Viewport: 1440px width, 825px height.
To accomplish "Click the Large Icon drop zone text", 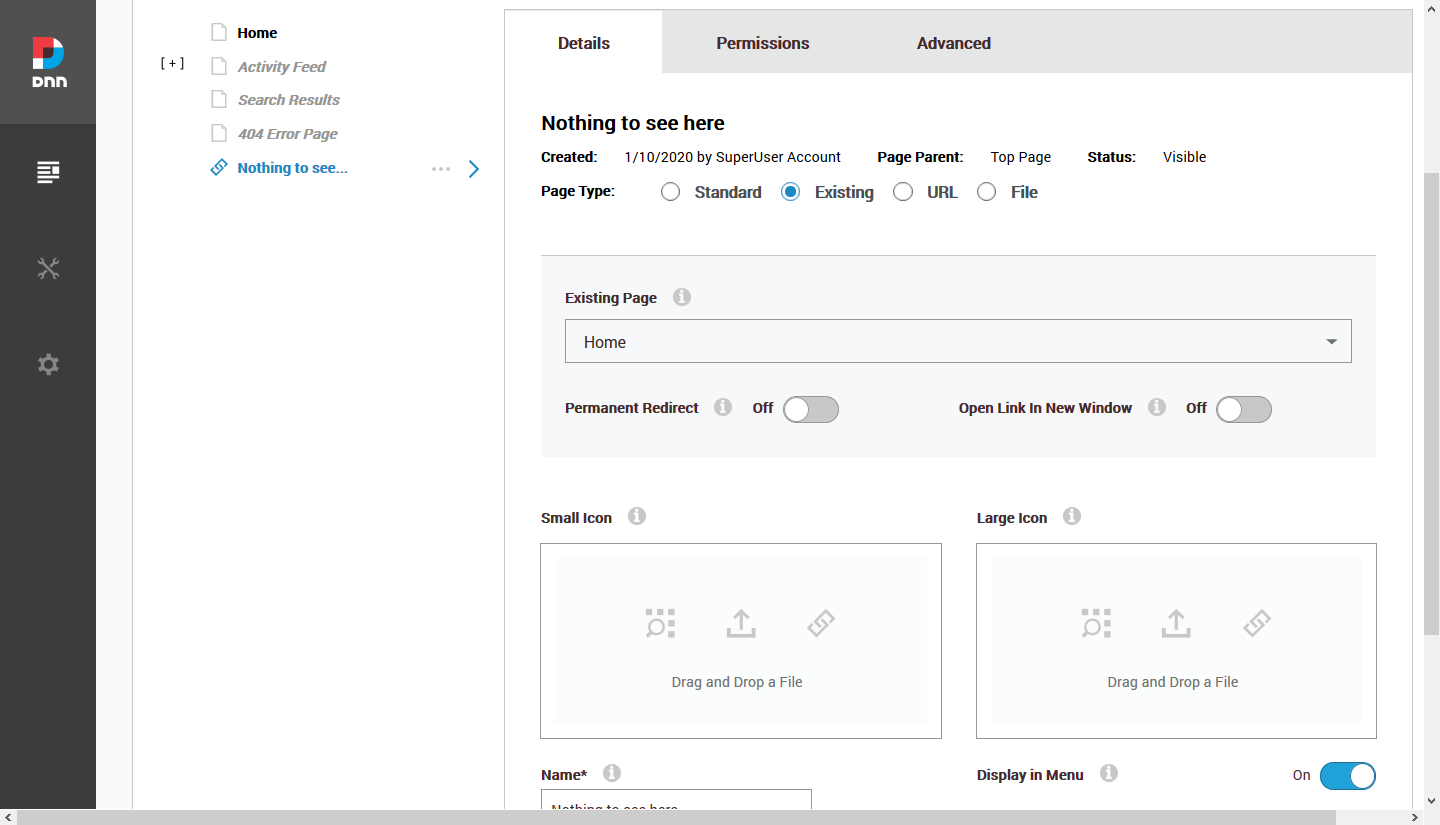I will coord(1173,682).
